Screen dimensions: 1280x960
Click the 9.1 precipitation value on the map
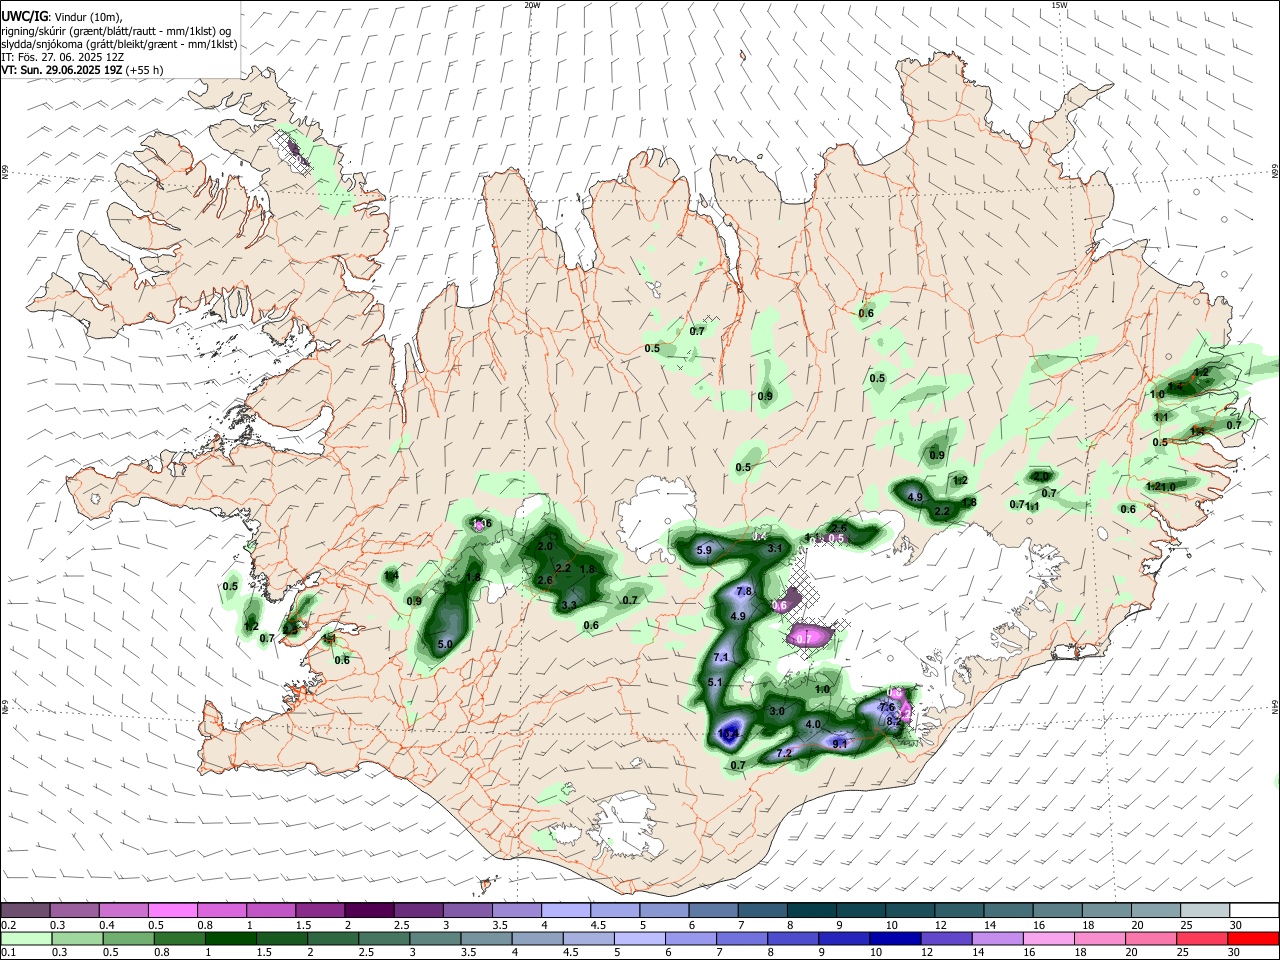click(840, 744)
